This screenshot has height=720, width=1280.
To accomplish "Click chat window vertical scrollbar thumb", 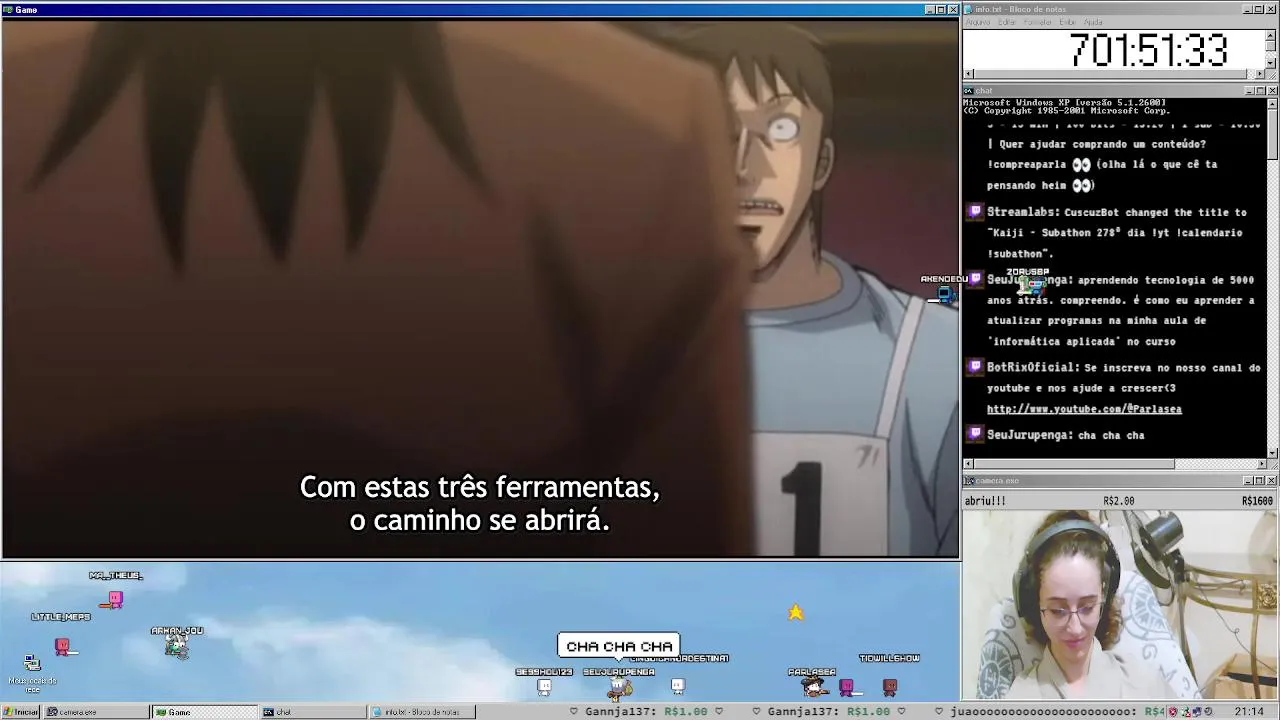I will click(x=1272, y=133).
